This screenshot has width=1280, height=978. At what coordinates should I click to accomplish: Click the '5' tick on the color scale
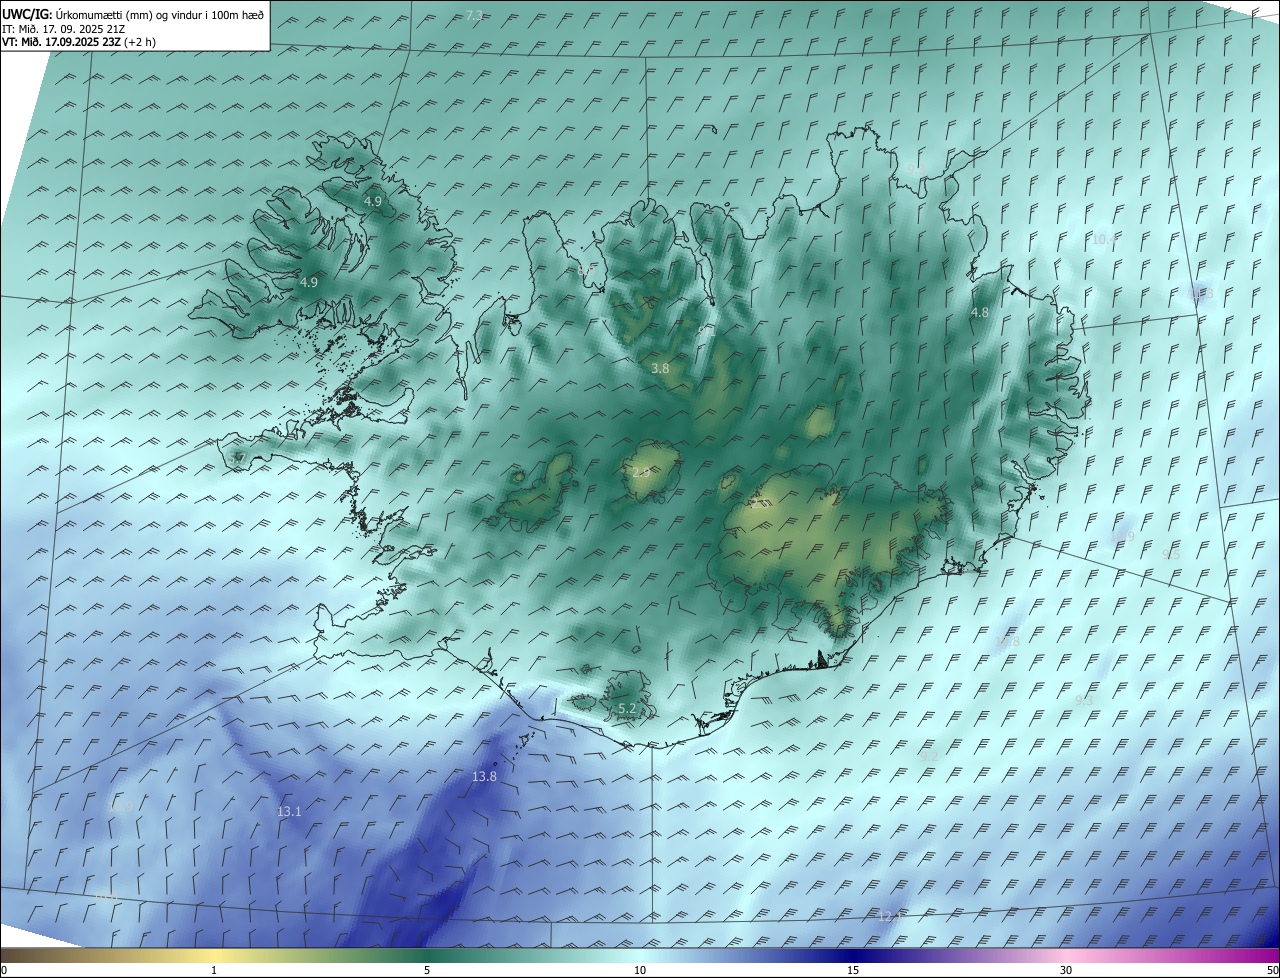pyautogui.click(x=427, y=970)
